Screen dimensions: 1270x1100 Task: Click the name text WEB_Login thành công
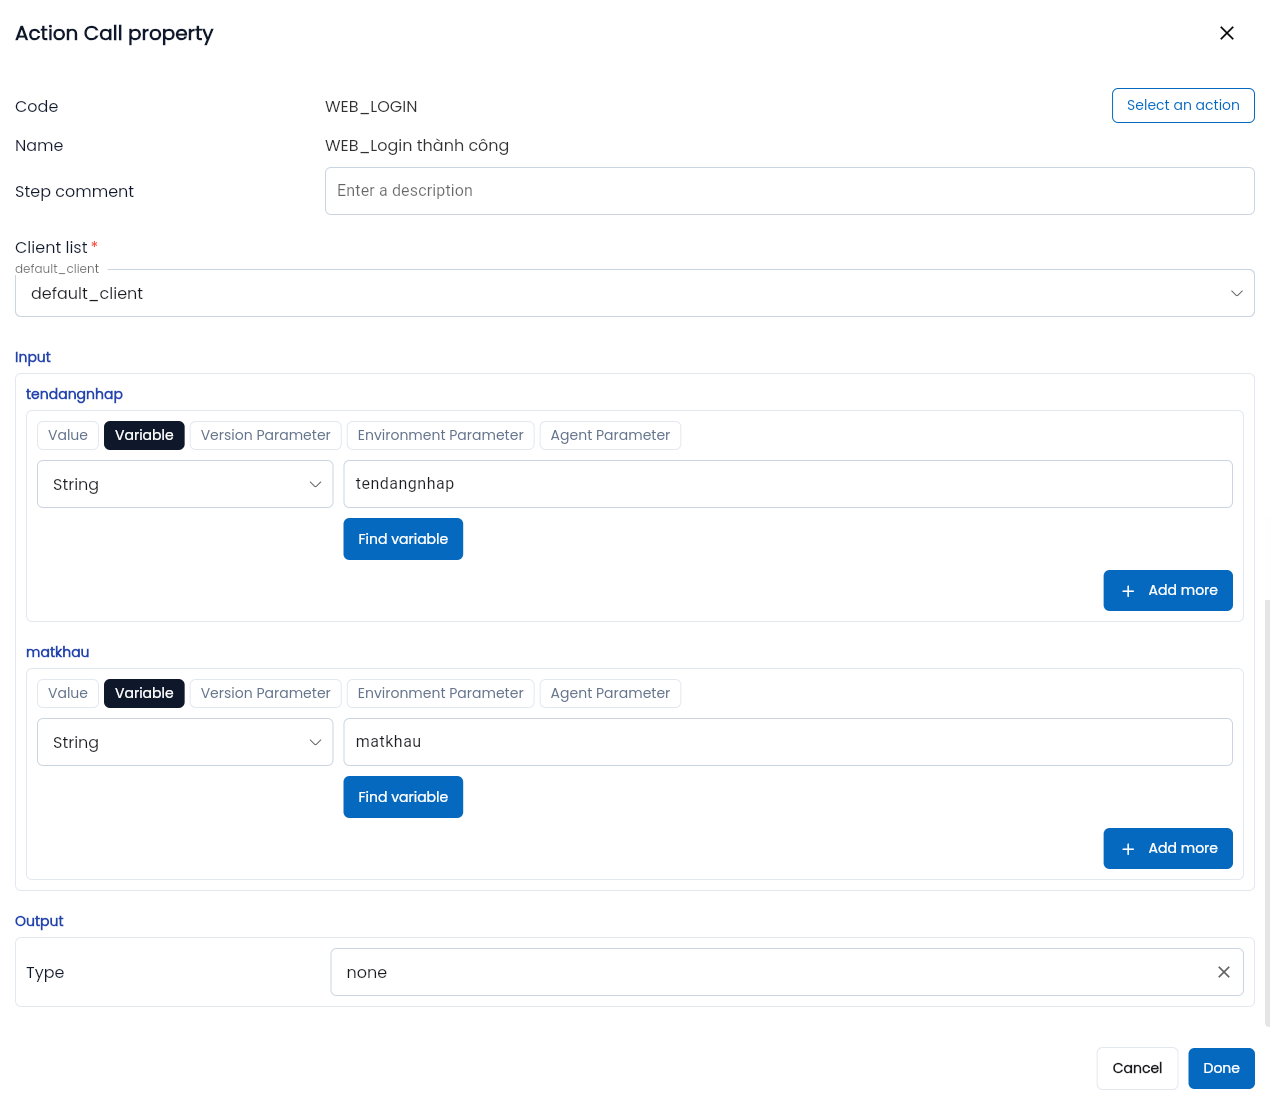(x=417, y=145)
